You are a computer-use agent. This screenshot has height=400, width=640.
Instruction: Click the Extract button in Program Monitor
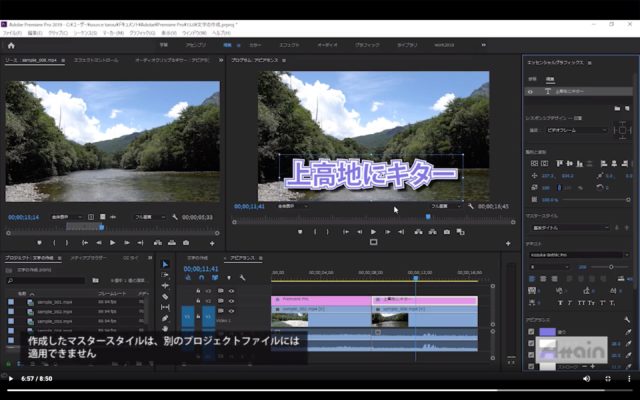point(433,232)
